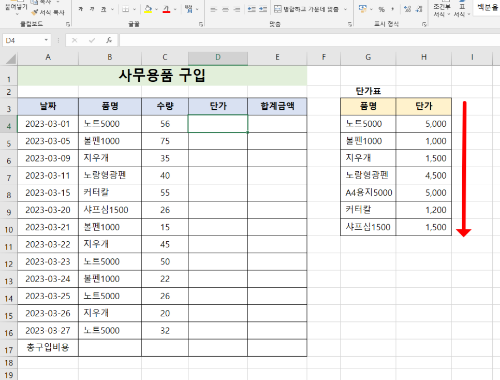This screenshot has width=500, height=380.
Task: Click the decrease decimal icon
Action: [419, 9]
